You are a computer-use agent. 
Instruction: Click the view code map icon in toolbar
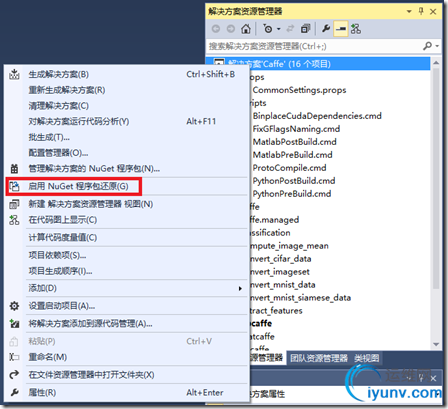coord(356,29)
